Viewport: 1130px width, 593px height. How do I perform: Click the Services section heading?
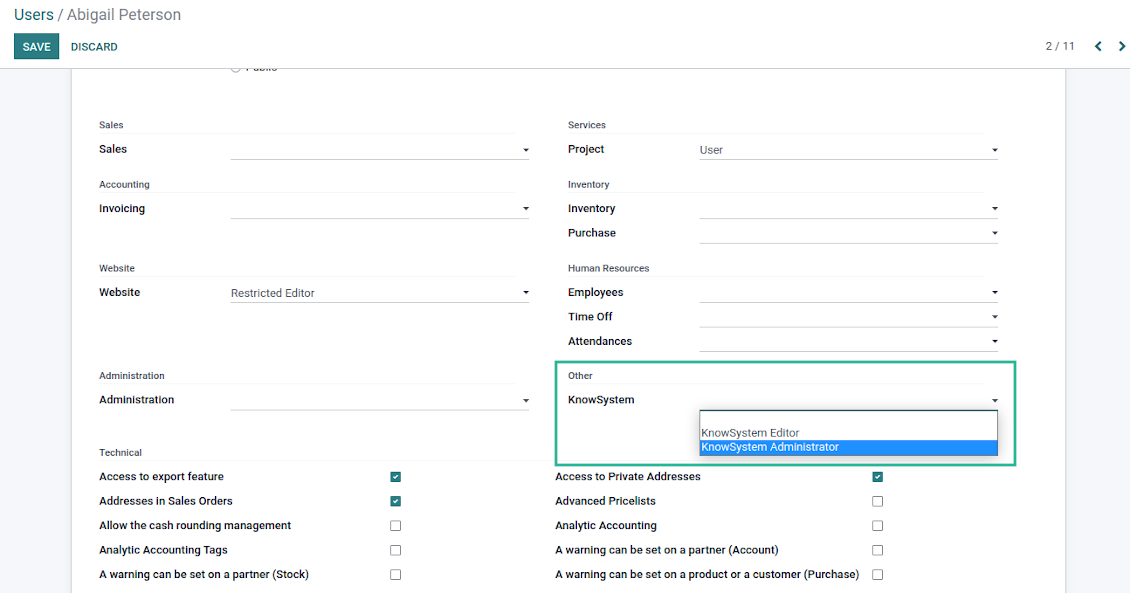[x=587, y=125]
